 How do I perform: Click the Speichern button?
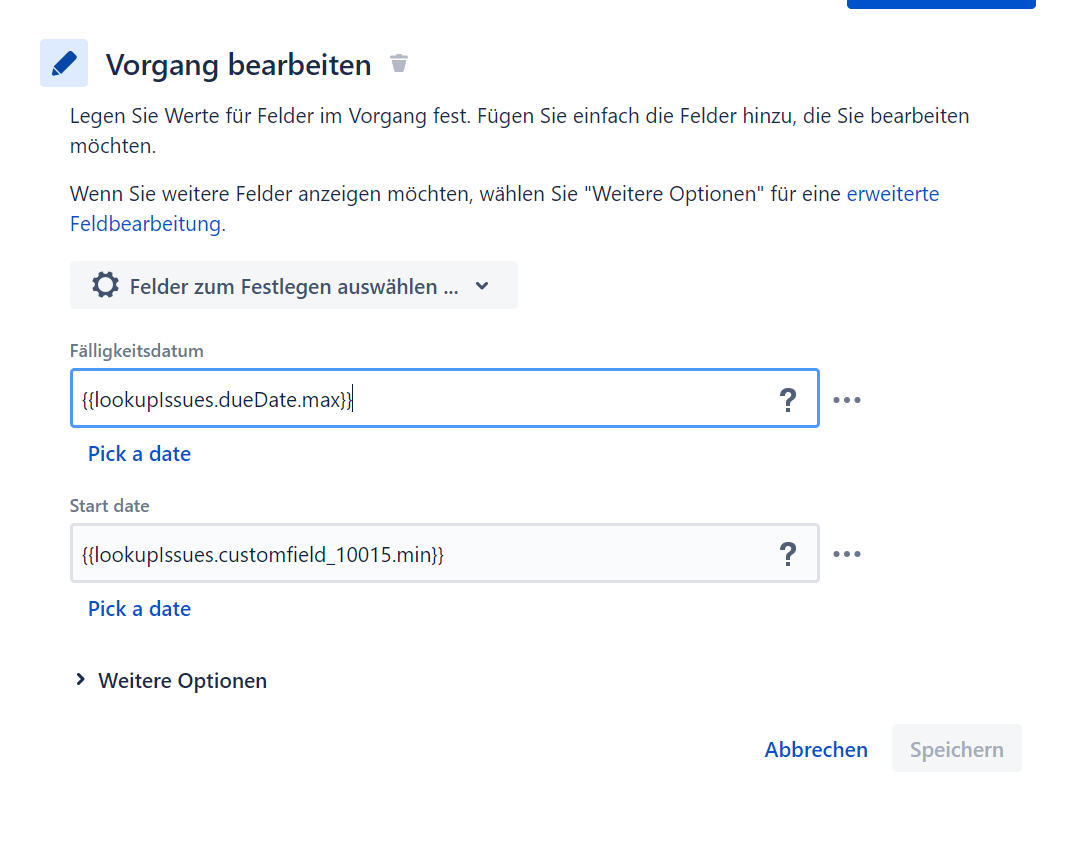(x=957, y=749)
